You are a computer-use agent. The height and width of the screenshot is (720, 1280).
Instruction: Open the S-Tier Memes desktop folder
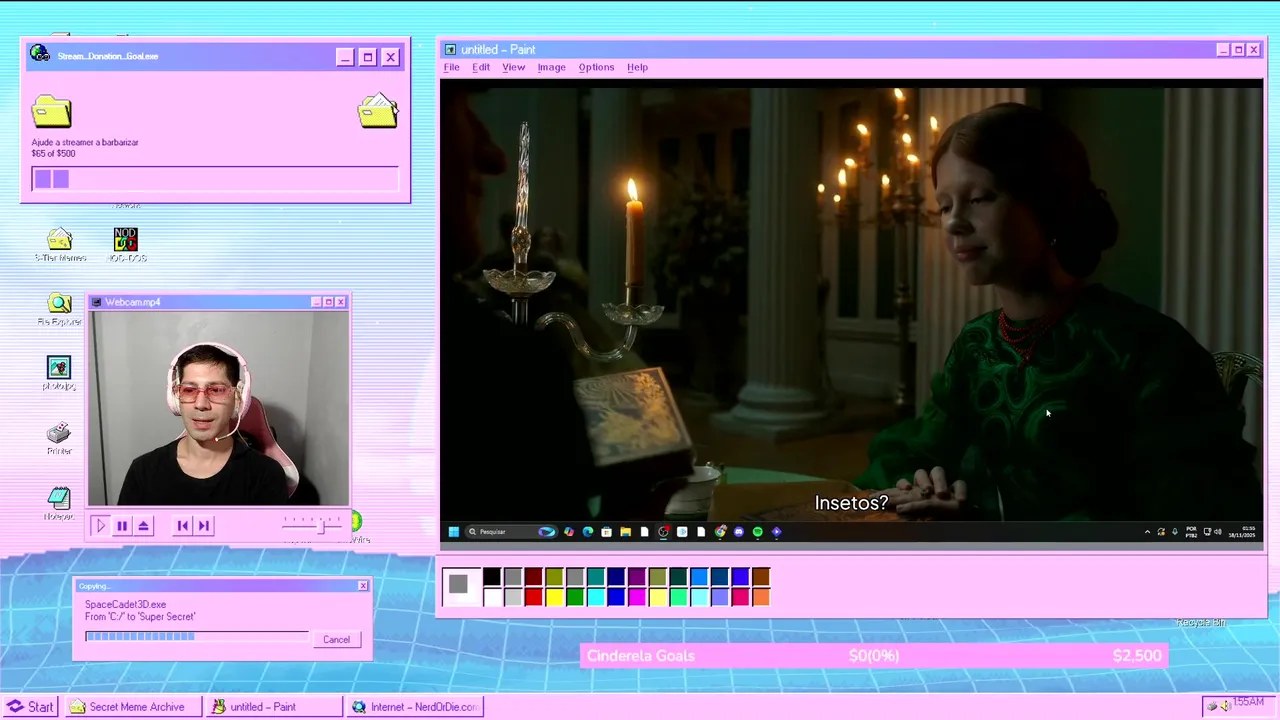[60, 244]
